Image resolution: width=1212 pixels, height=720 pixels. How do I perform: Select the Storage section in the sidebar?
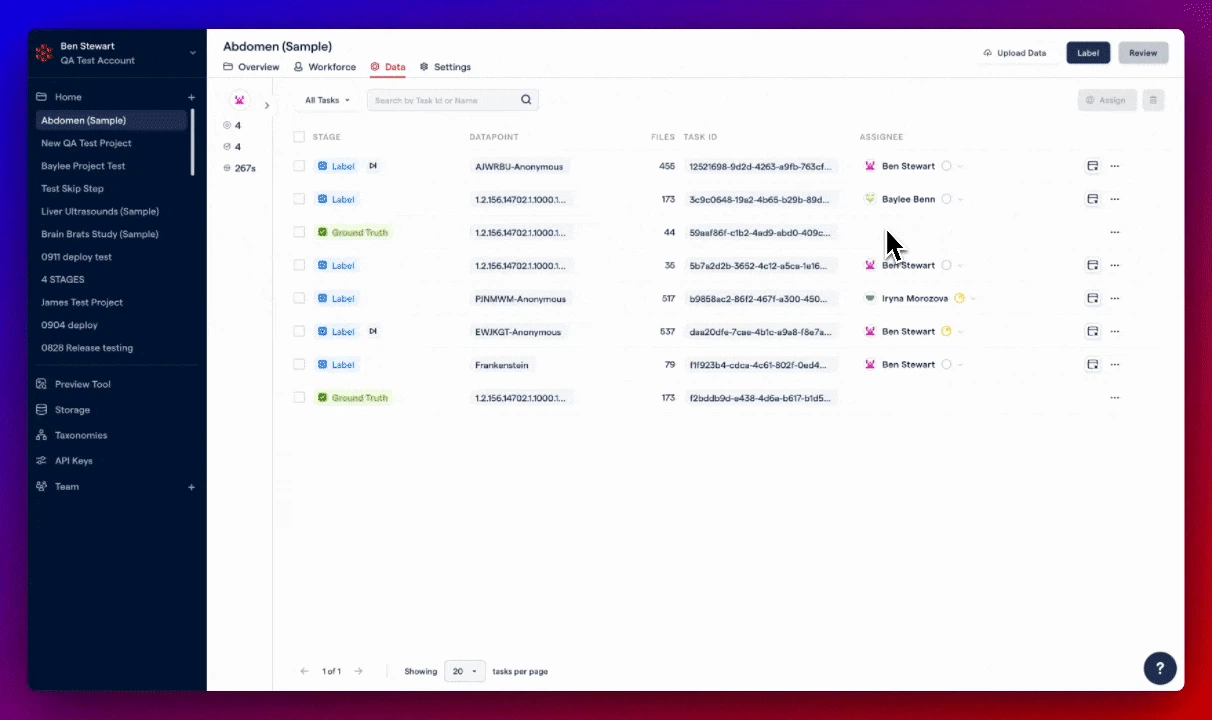[72, 409]
